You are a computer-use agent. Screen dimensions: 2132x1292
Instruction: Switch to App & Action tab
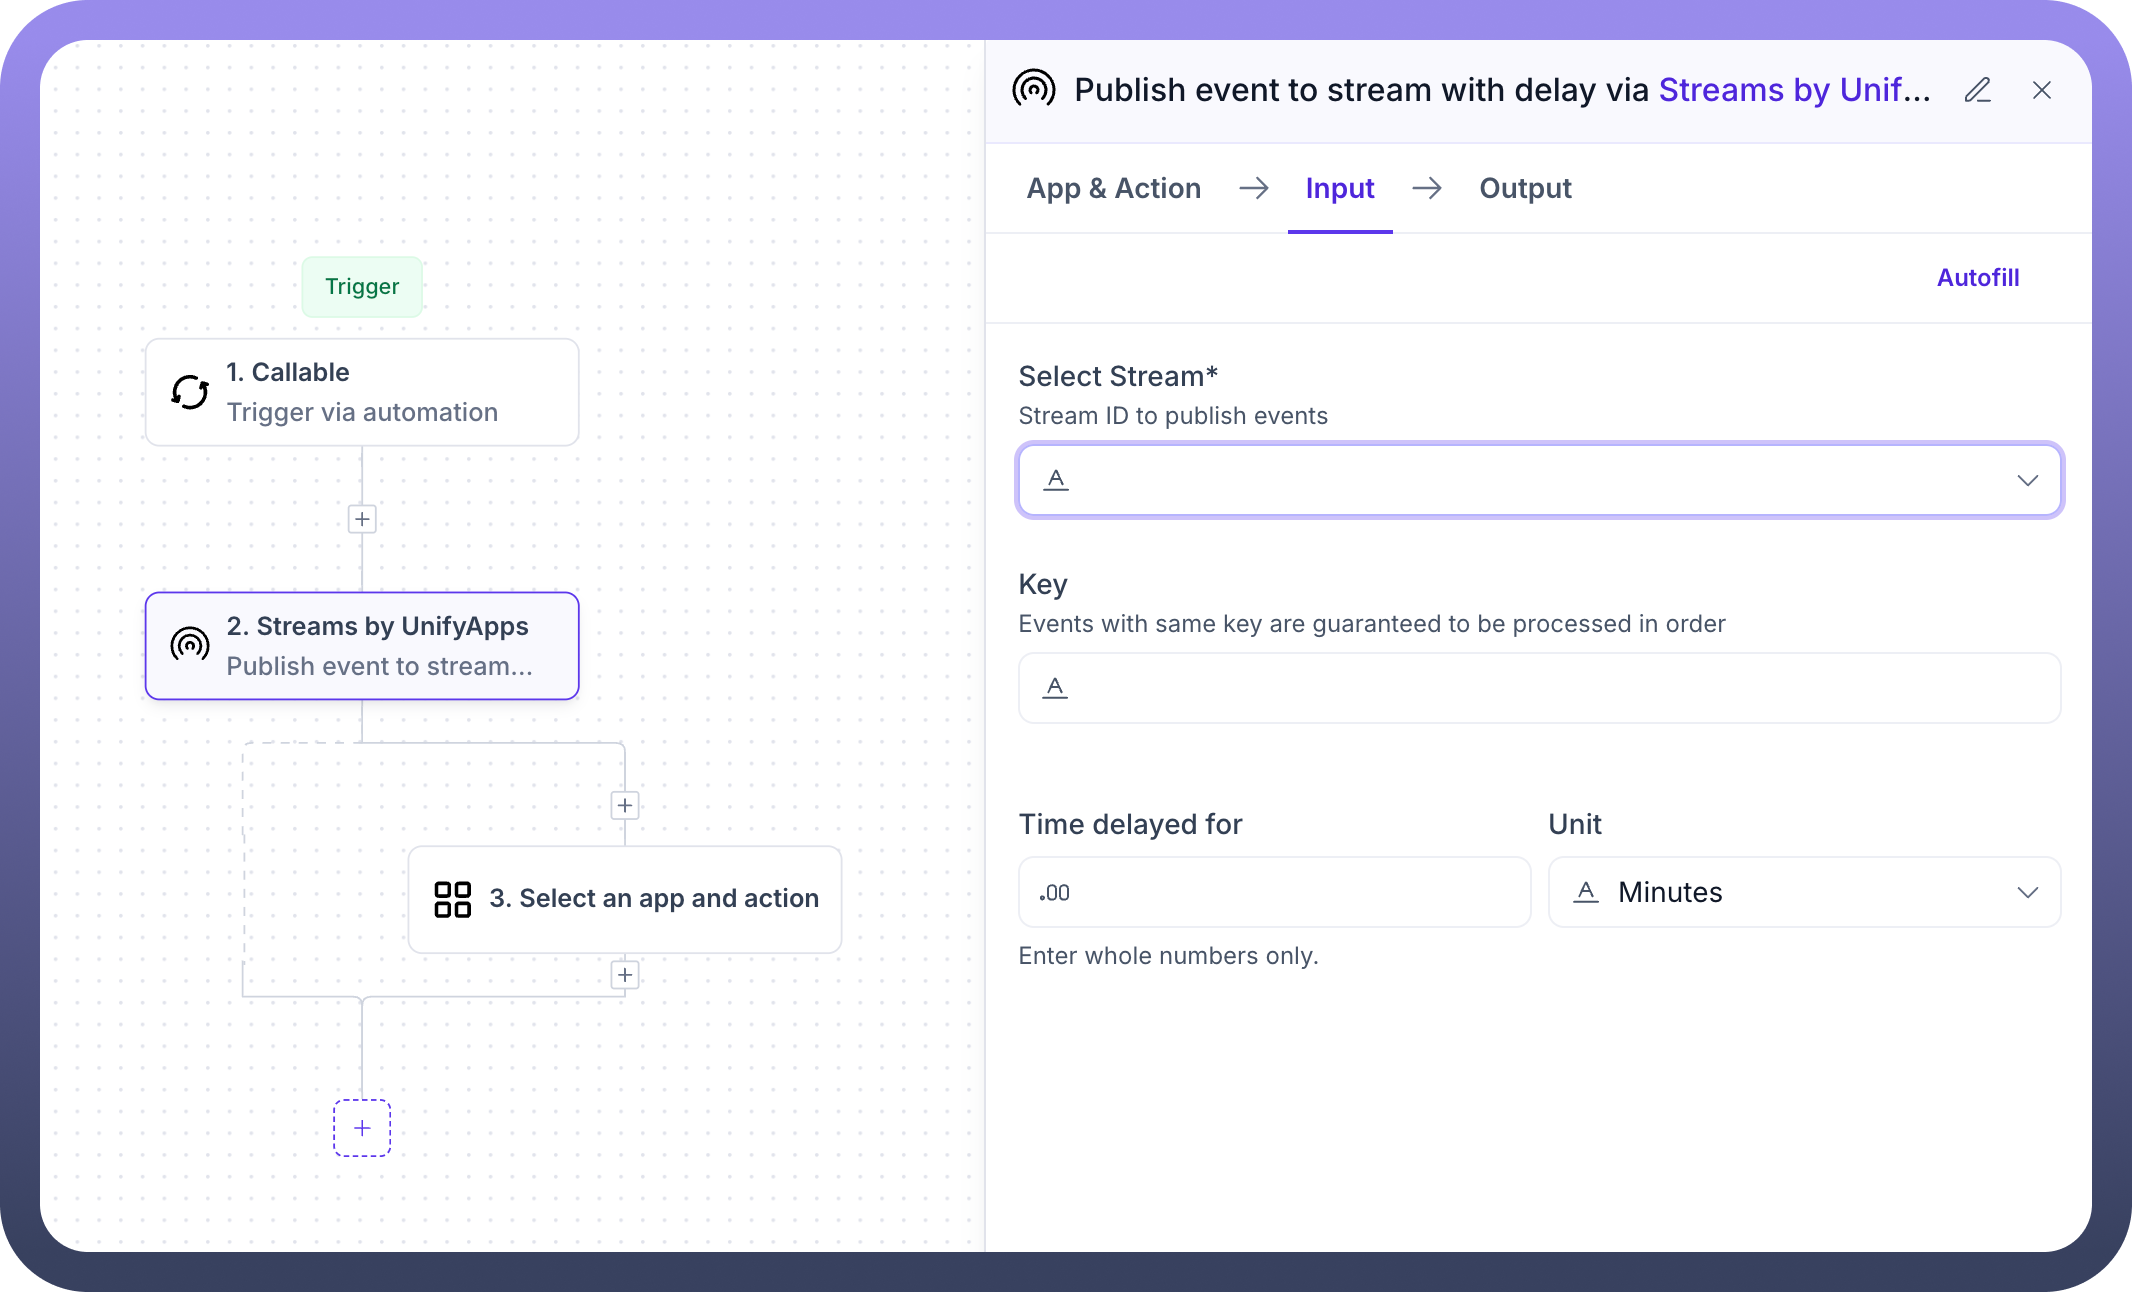pyautogui.click(x=1113, y=188)
